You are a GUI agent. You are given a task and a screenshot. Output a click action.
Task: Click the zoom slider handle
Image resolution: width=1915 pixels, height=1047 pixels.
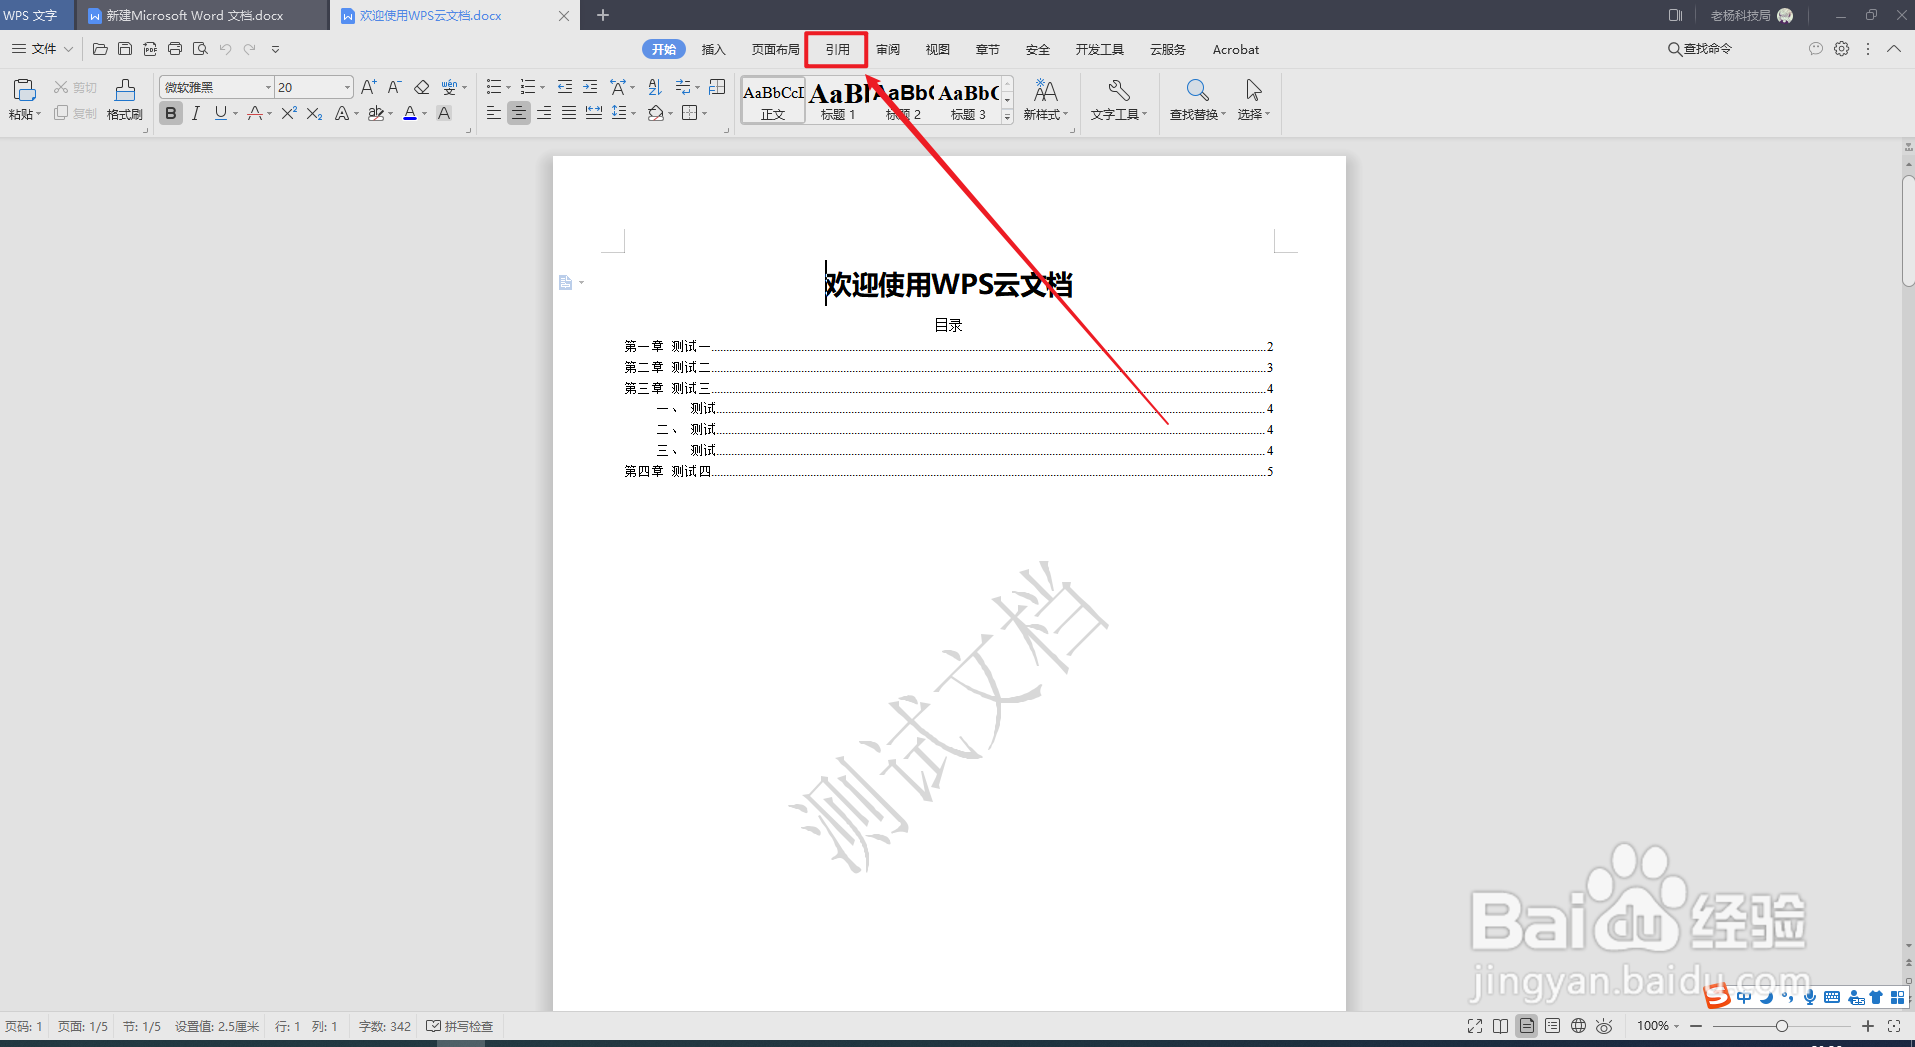(1782, 1026)
